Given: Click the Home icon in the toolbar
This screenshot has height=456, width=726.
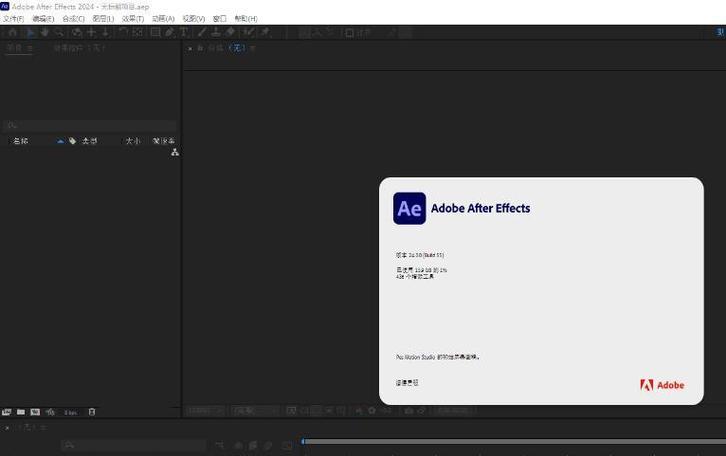Looking at the screenshot, I should coord(13,32).
